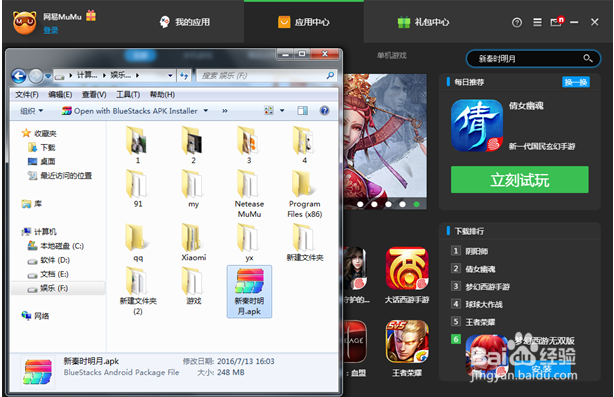Click the change view icon in Explorer

(269, 110)
